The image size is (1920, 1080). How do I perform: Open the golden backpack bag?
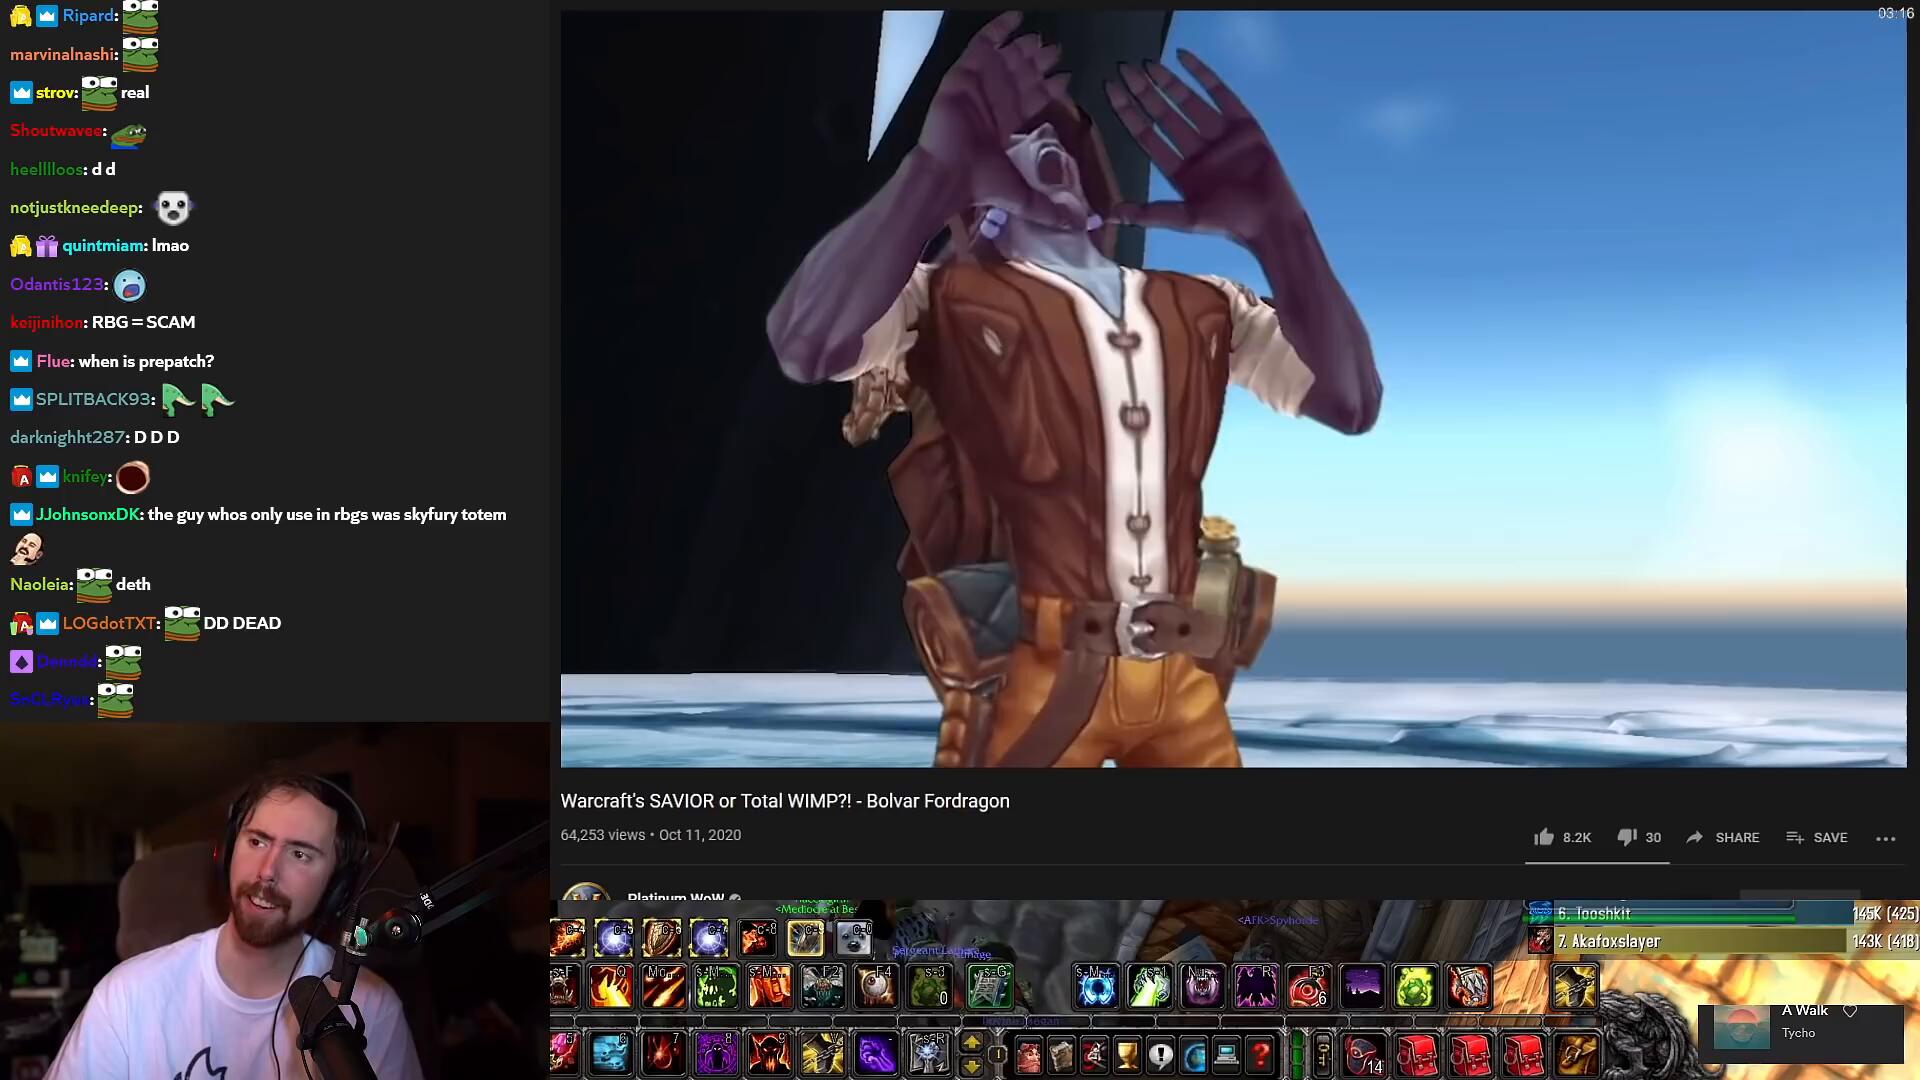point(1576,1054)
